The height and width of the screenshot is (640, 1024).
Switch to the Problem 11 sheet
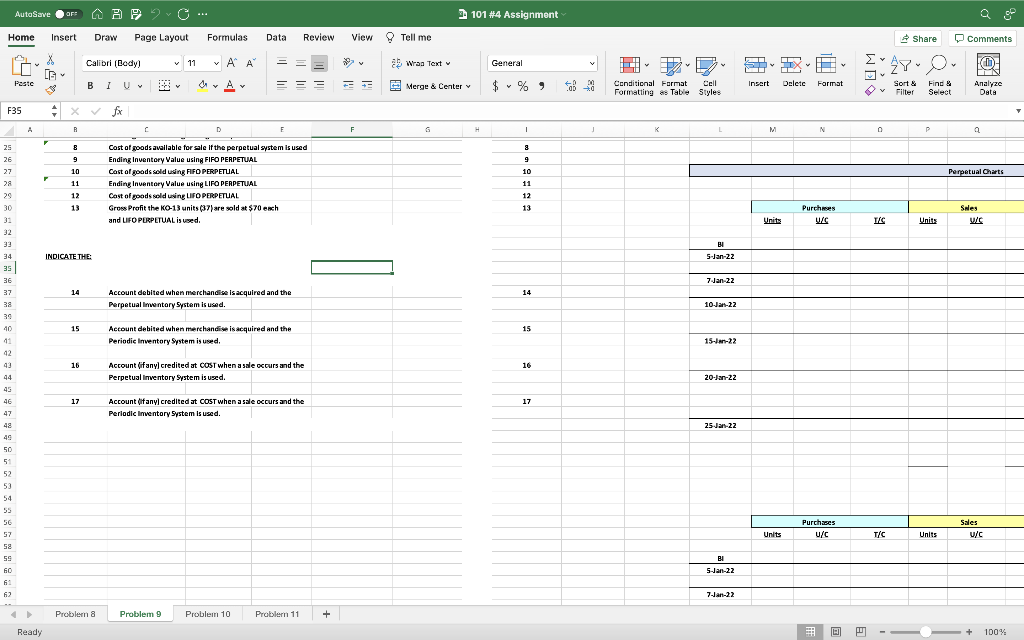pyautogui.click(x=277, y=614)
